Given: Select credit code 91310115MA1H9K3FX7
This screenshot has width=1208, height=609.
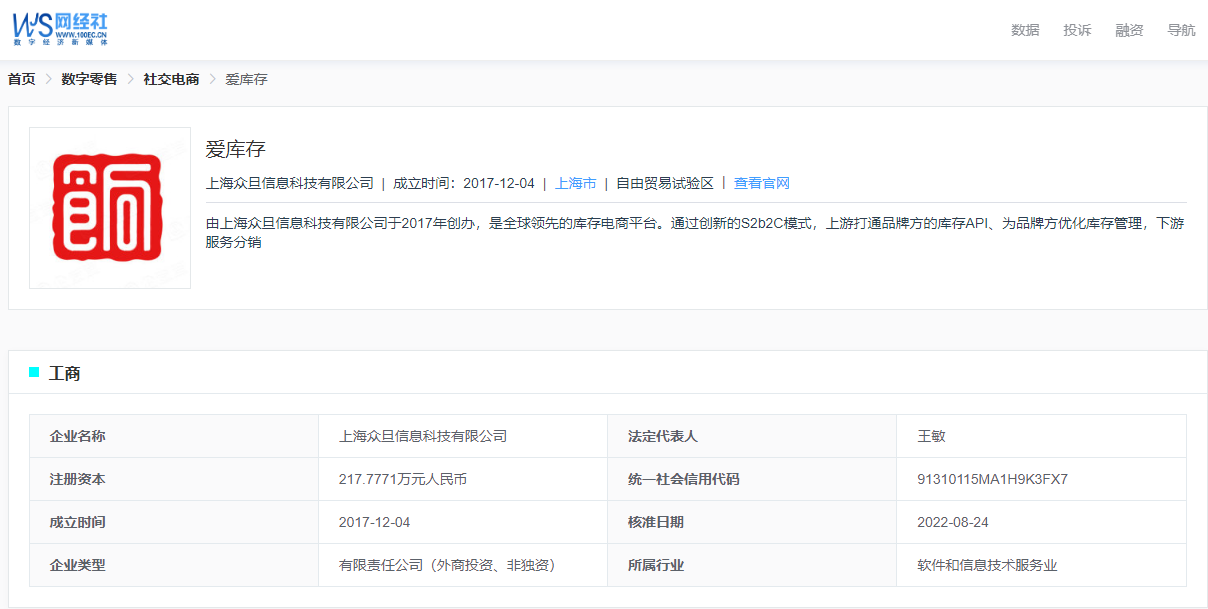Looking at the screenshot, I should 992,479.
